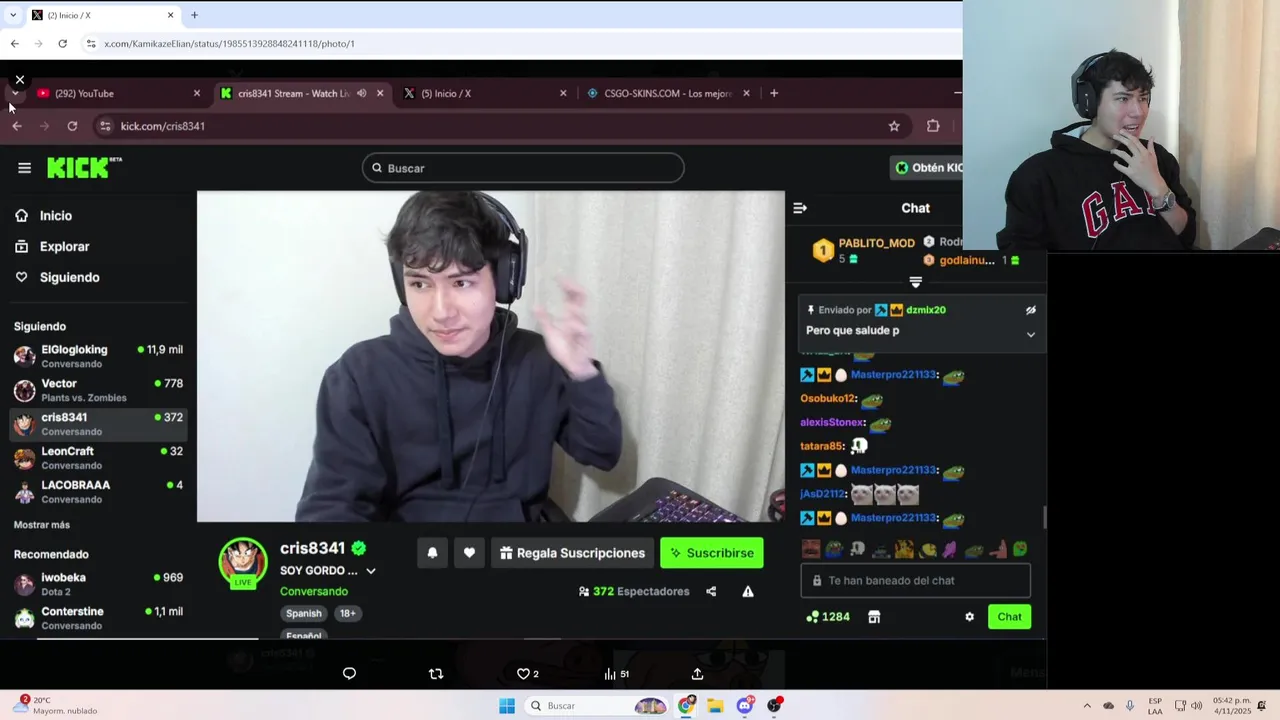Click the Spanish tag
Screen dimensions: 1280x720
click(304, 614)
